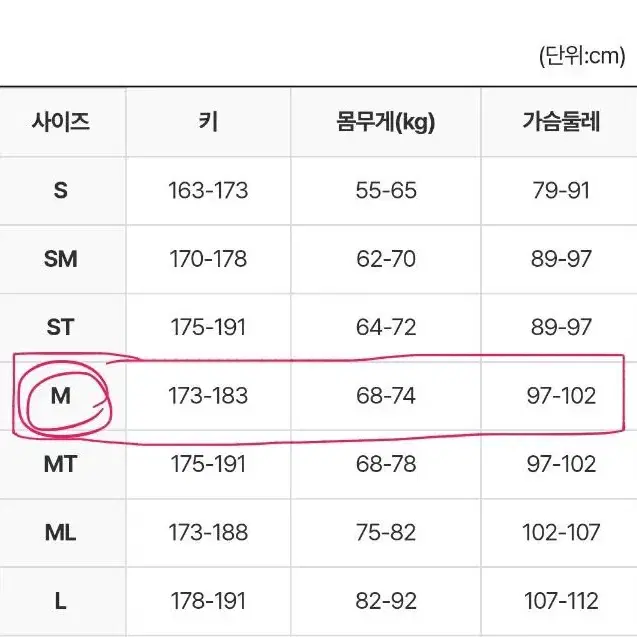This screenshot has width=637, height=637.
Task: Select the ML size label
Action: (61, 532)
